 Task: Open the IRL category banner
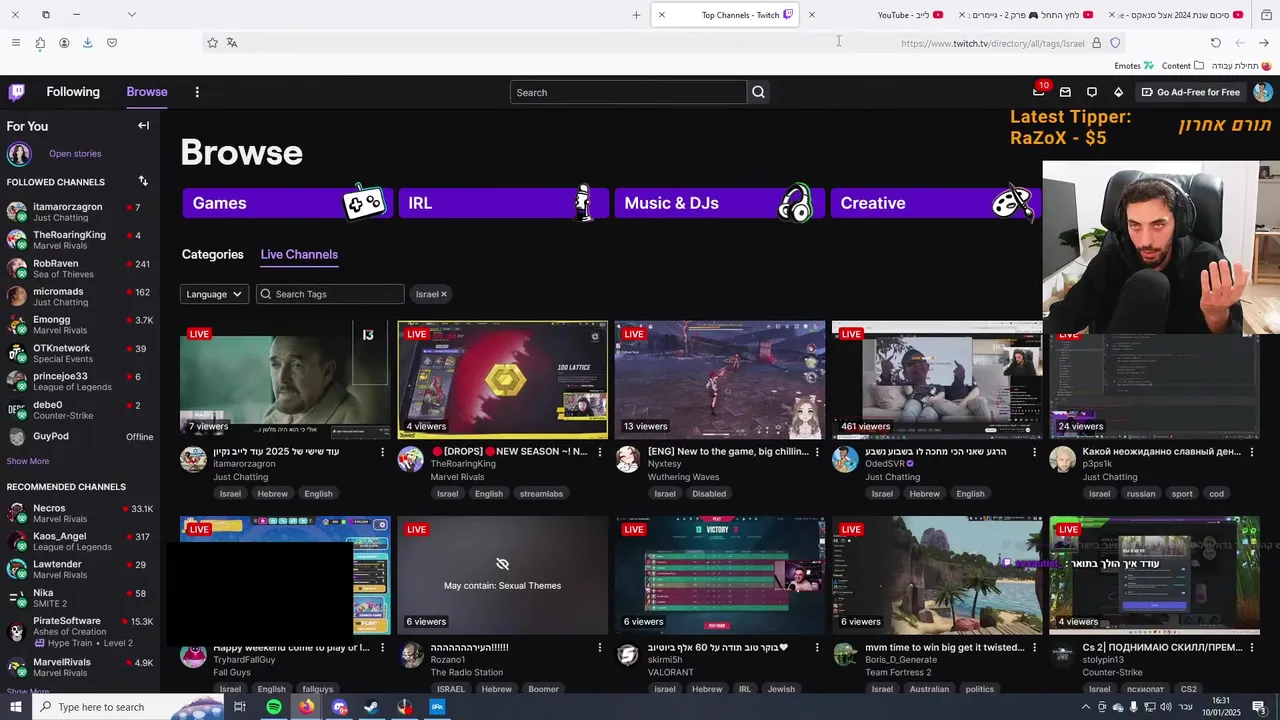coord(504,203)
